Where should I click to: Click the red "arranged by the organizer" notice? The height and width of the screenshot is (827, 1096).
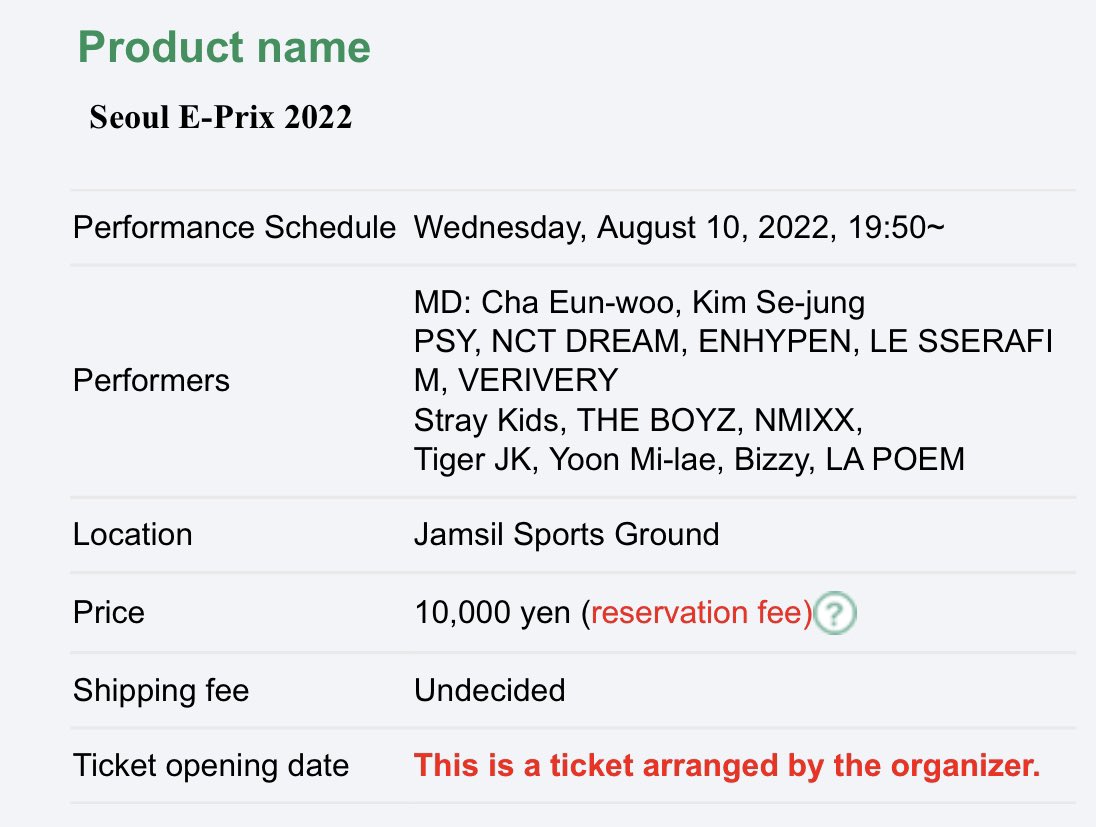727,767
